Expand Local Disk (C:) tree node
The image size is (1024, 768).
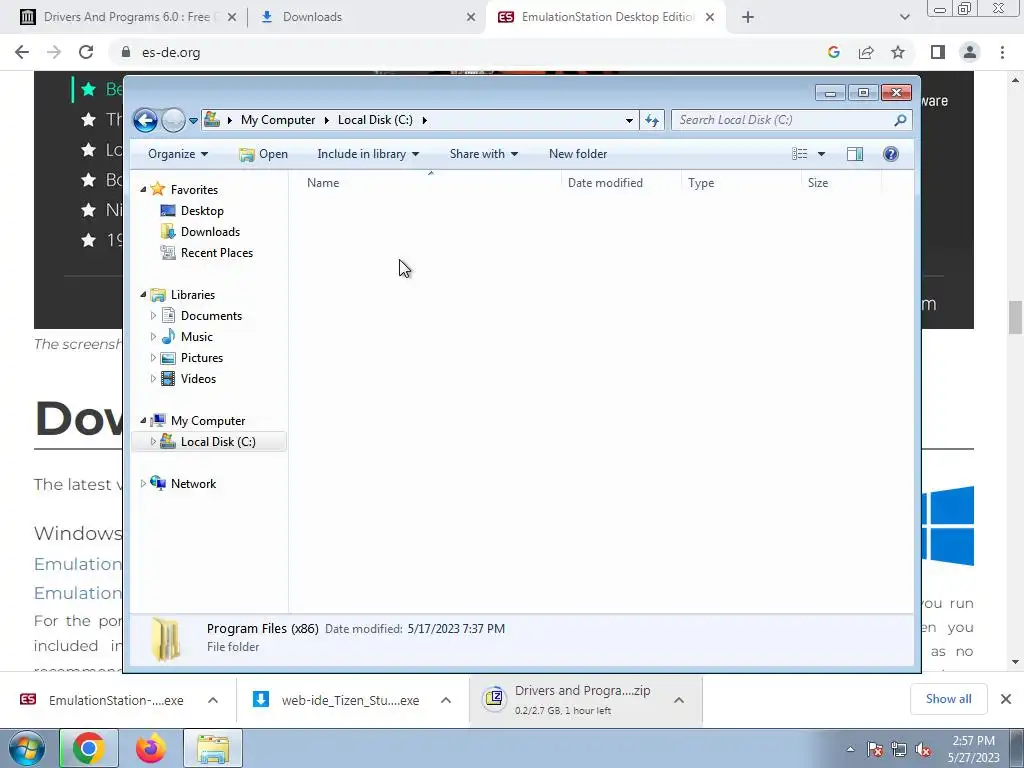(153, 442)
